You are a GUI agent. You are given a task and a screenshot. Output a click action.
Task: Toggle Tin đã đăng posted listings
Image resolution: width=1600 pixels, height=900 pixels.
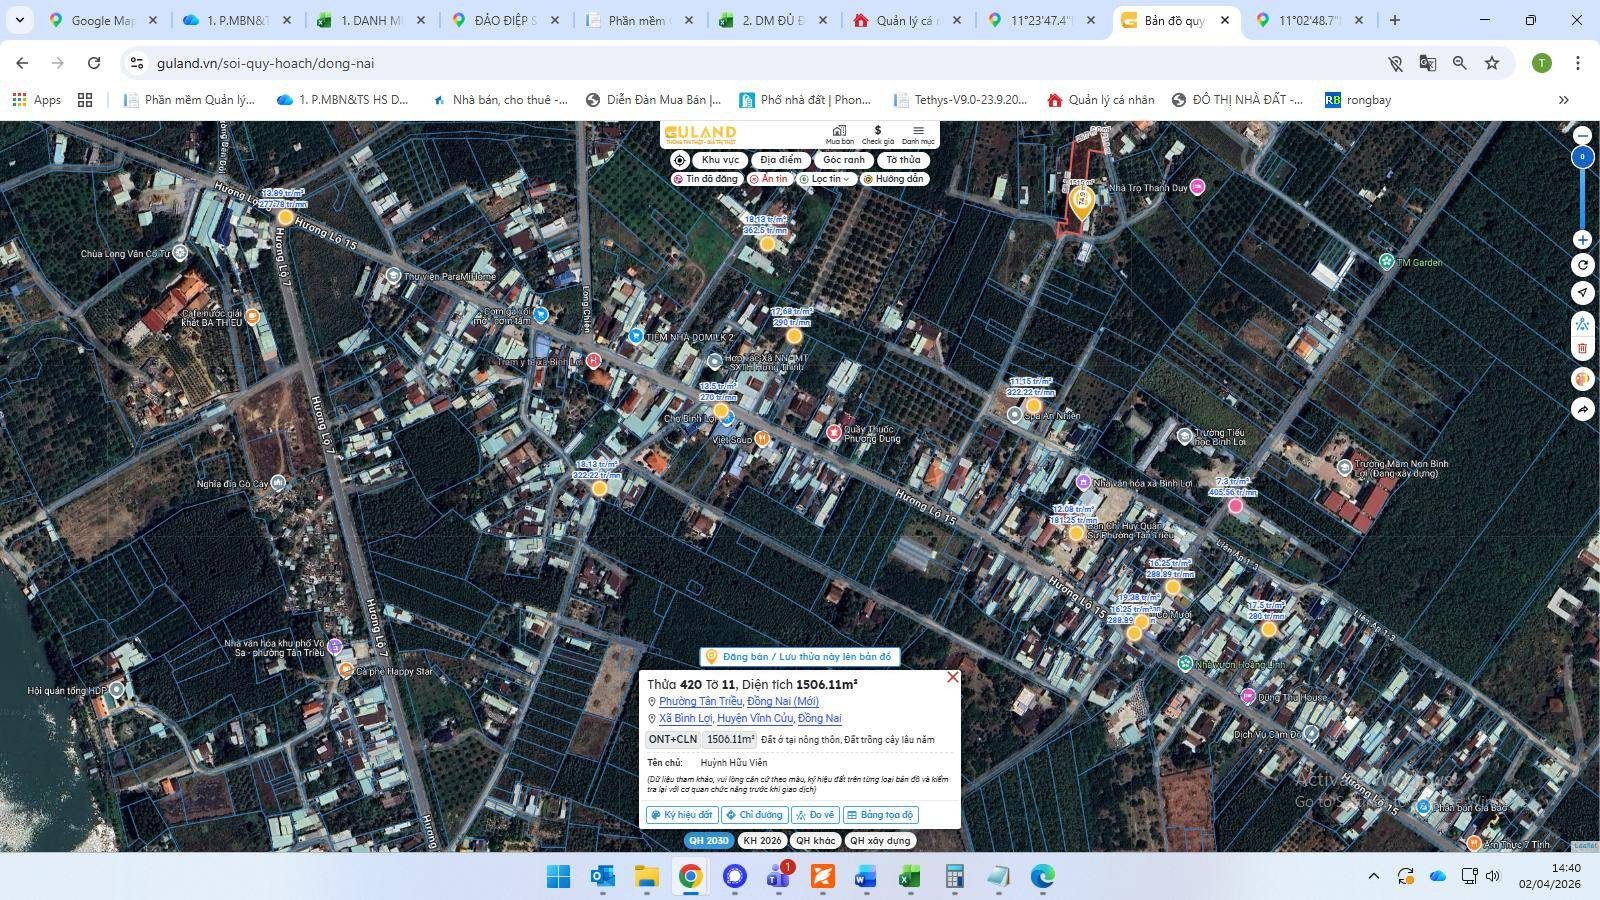click(x=706, y=179)
